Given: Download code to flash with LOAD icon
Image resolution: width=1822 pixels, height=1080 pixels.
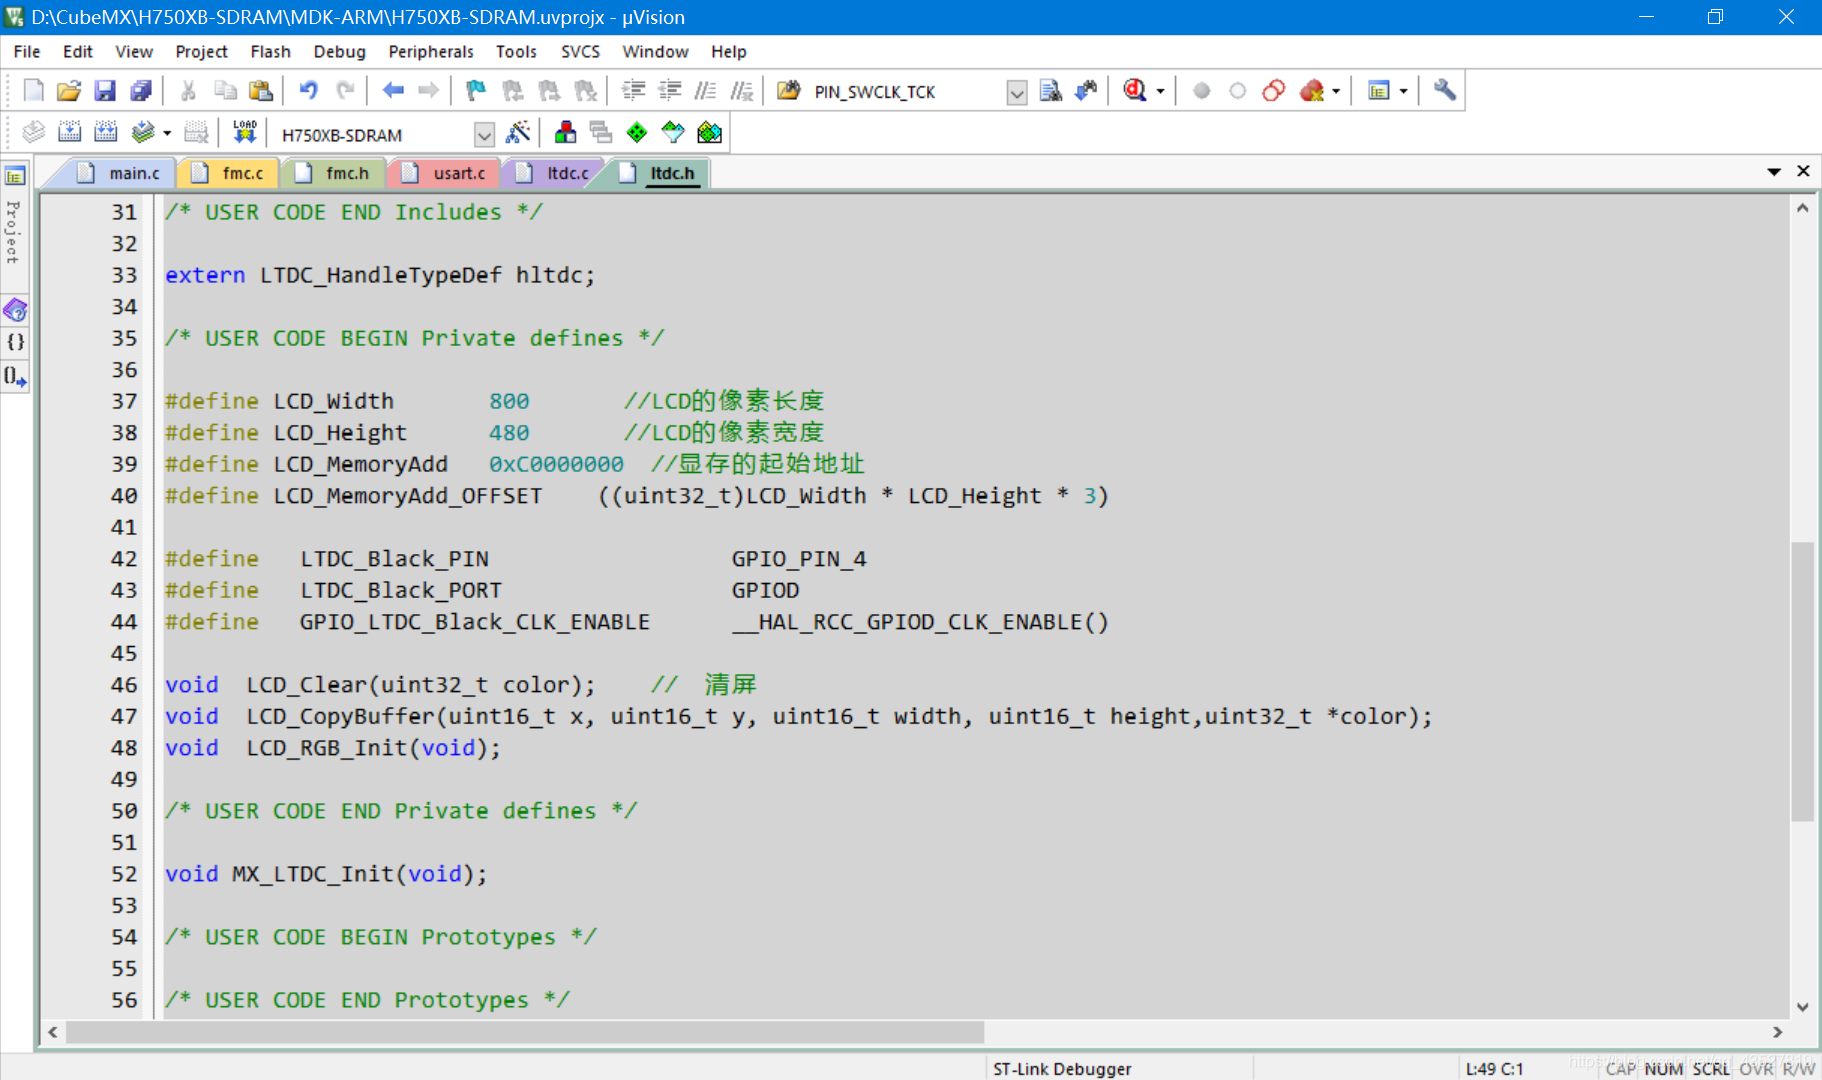Looking at the screenshot, I should [244, 132].
